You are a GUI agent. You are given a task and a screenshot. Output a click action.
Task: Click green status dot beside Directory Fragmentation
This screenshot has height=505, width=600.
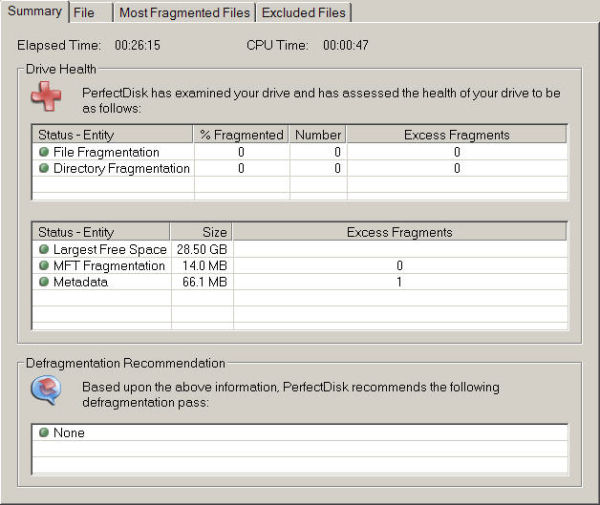pos(44,168)
